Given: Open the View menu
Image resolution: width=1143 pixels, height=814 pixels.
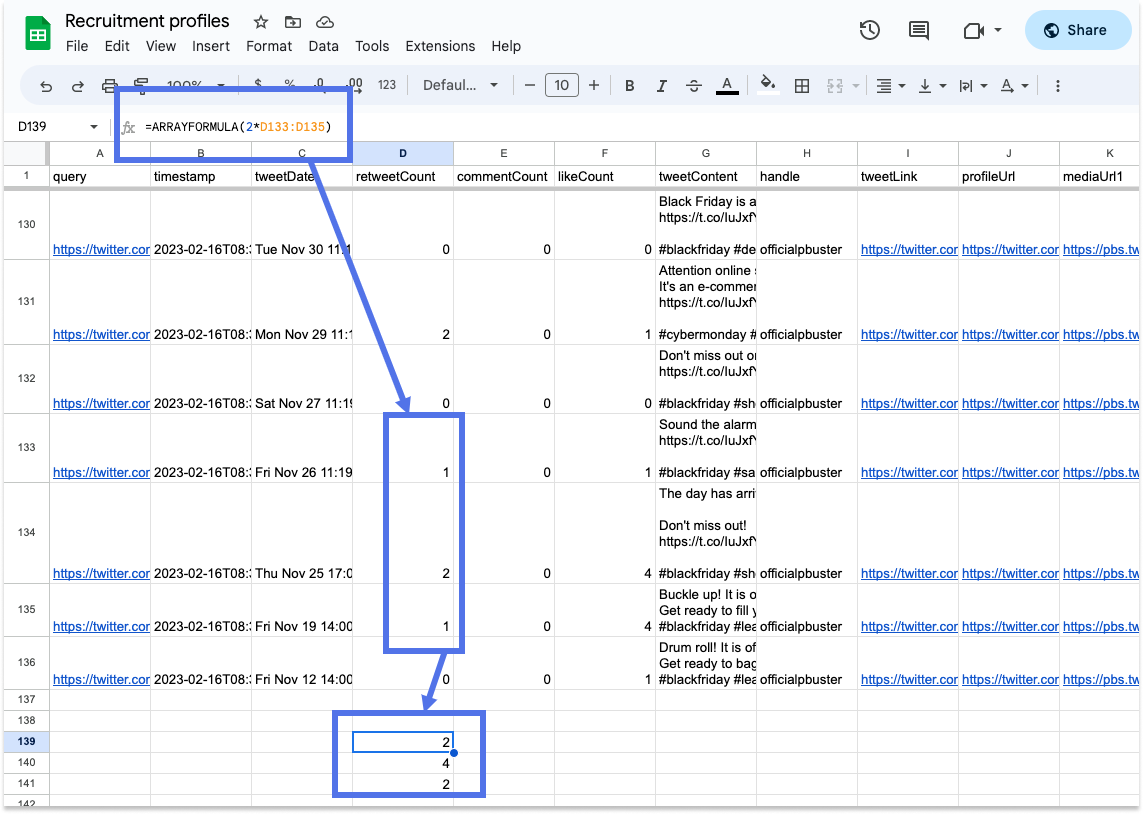Looking at the screenshot, I should point(160,46).
